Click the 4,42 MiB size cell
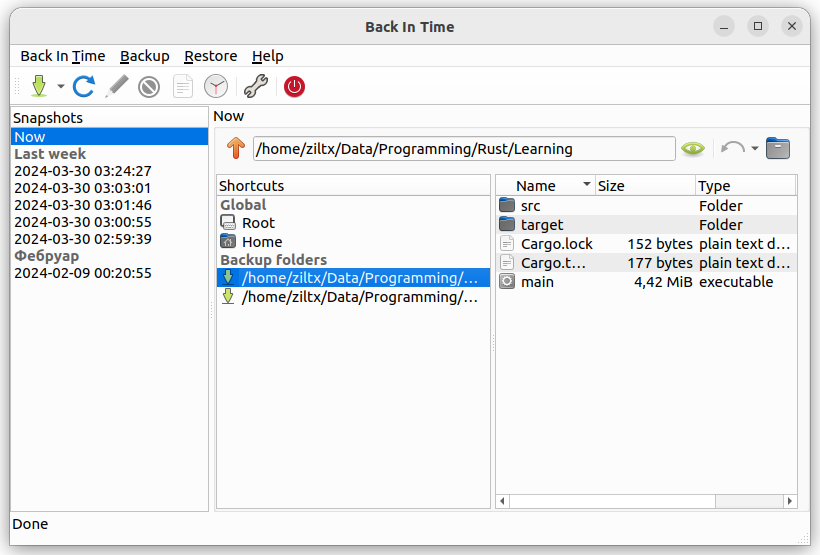This screenshot has height=555, width=820. (663, 282)
